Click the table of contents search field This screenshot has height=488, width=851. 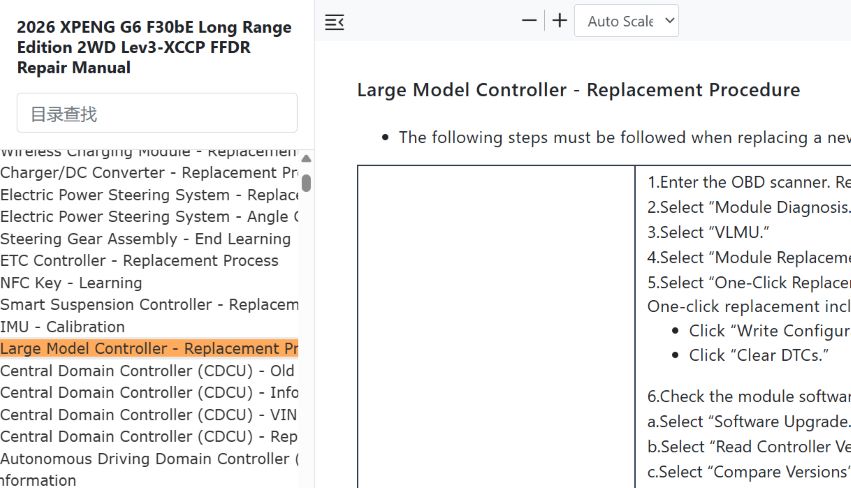click(157, 113)
